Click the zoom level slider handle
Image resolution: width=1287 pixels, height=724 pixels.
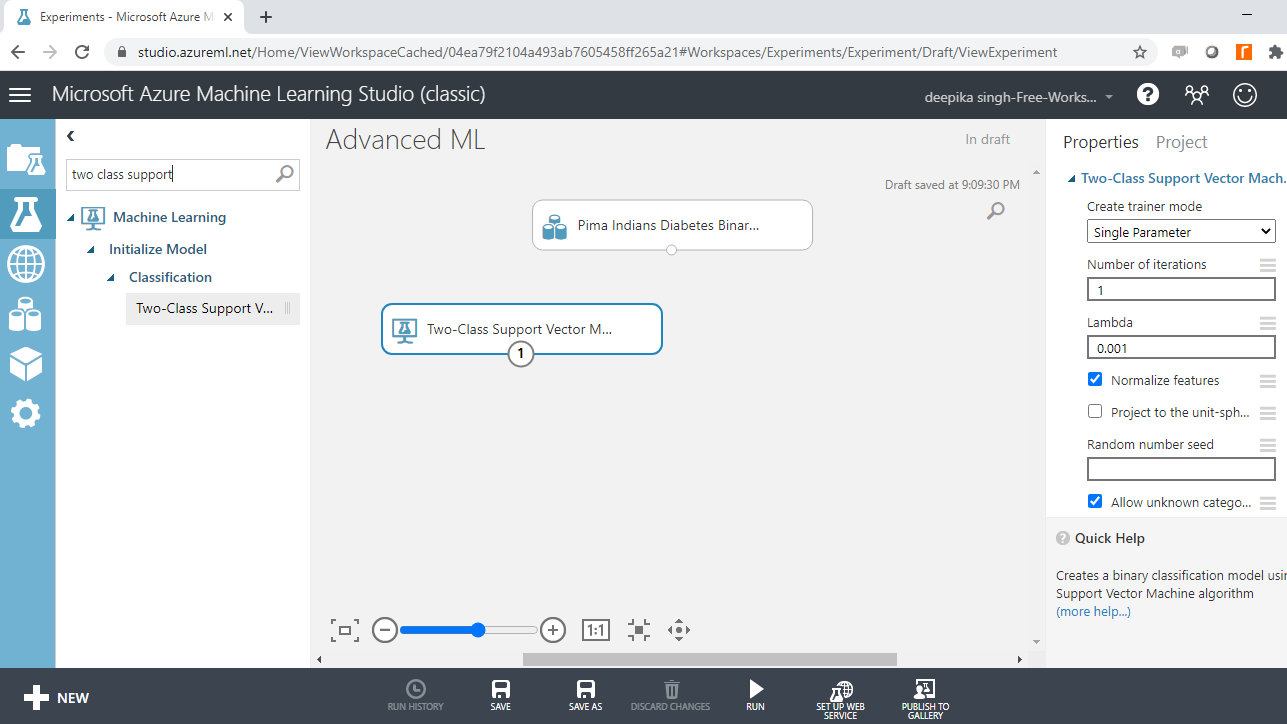click(478, 630)
